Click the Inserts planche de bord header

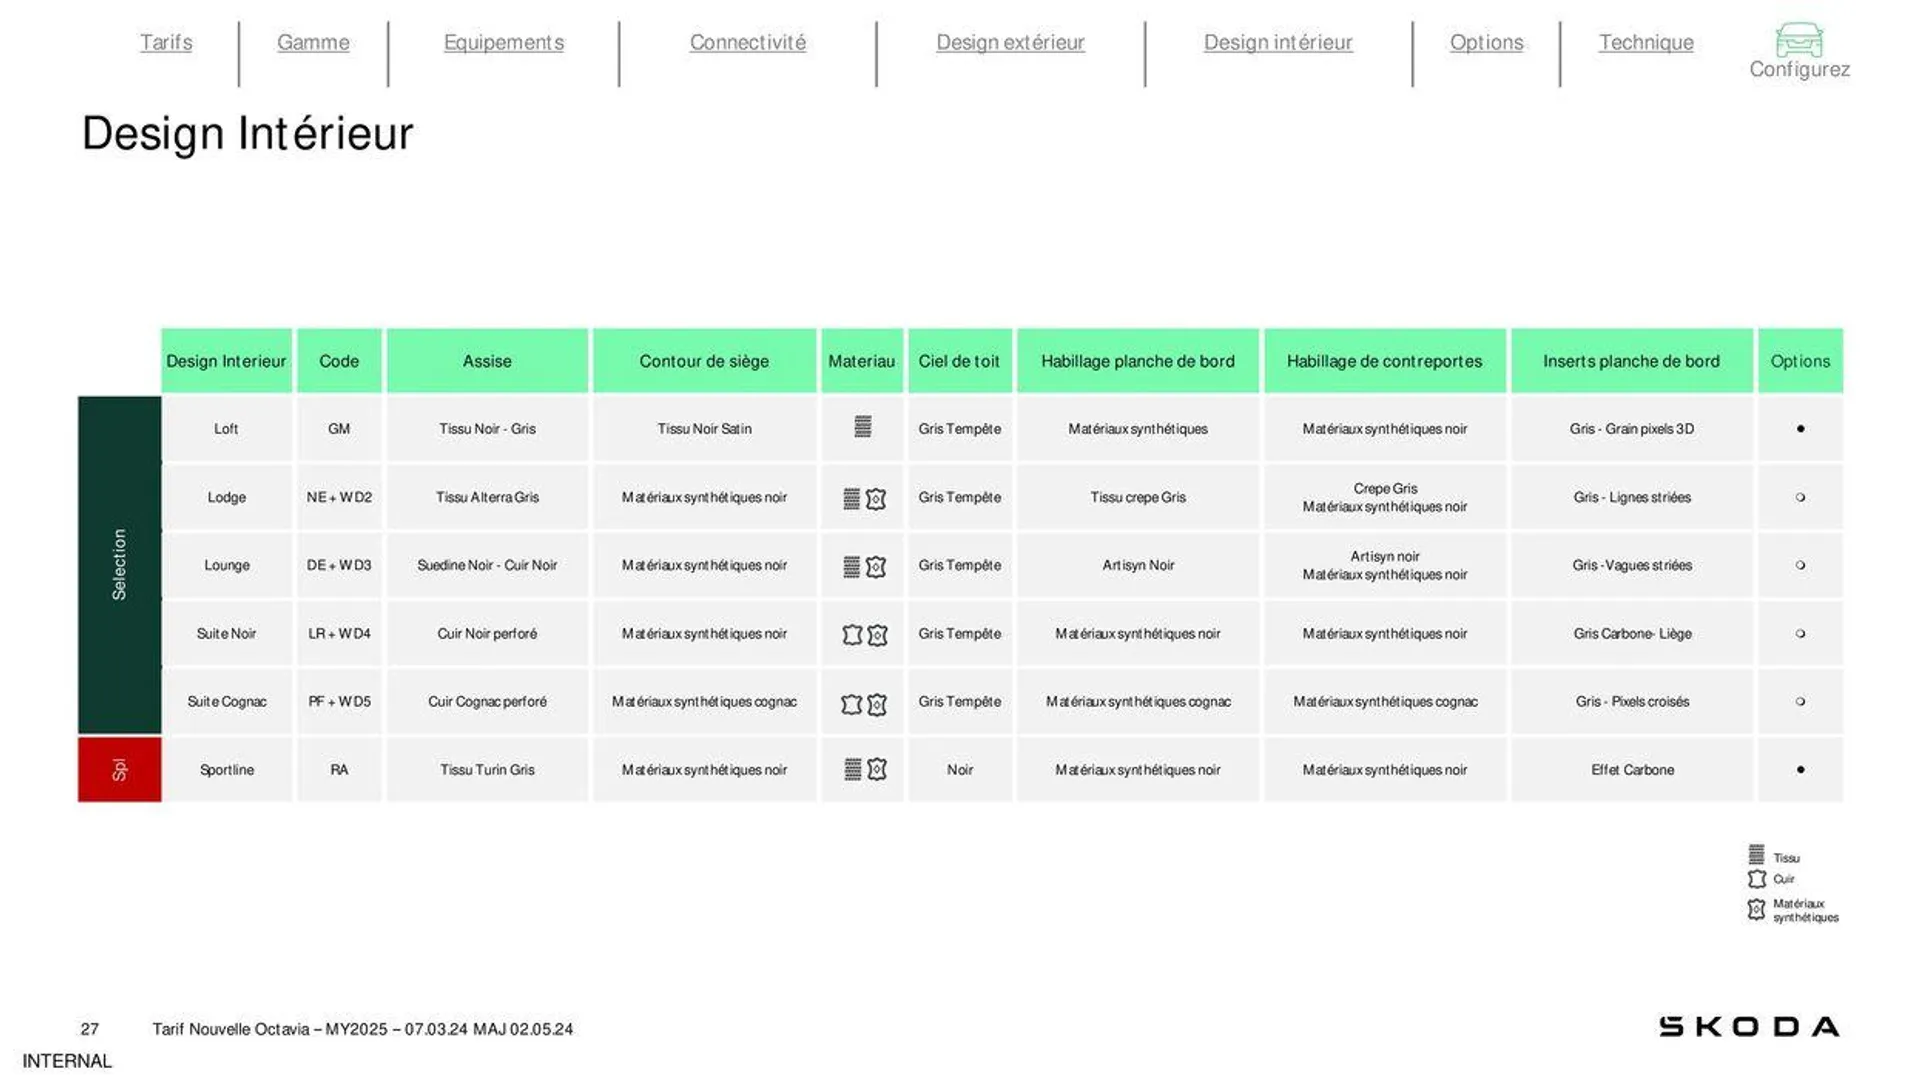pos(1632,361)
